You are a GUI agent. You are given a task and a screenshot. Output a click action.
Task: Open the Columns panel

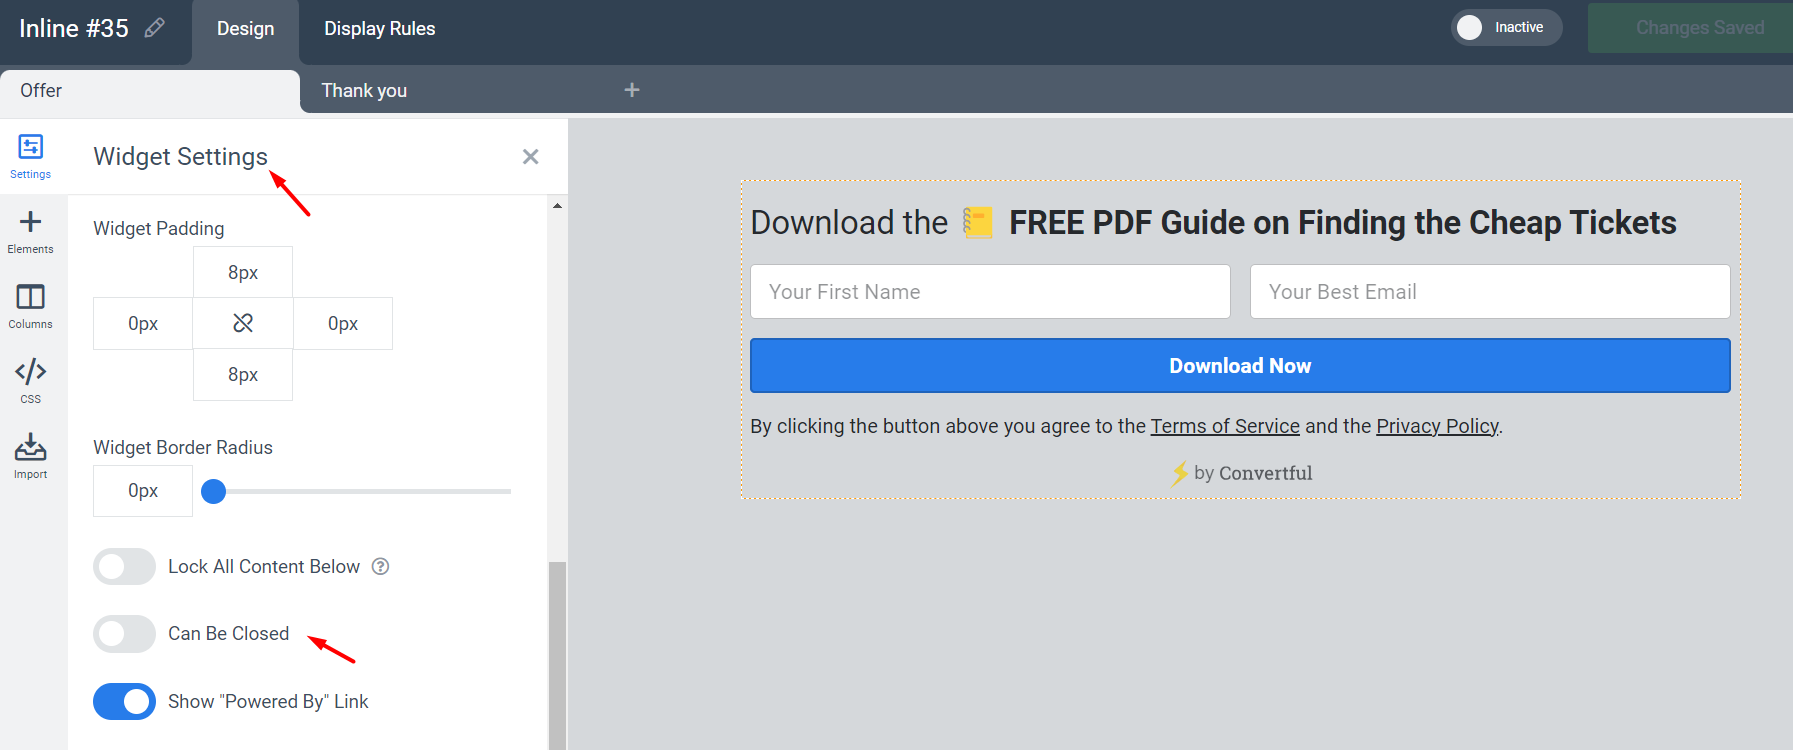[x=31, y=307]
